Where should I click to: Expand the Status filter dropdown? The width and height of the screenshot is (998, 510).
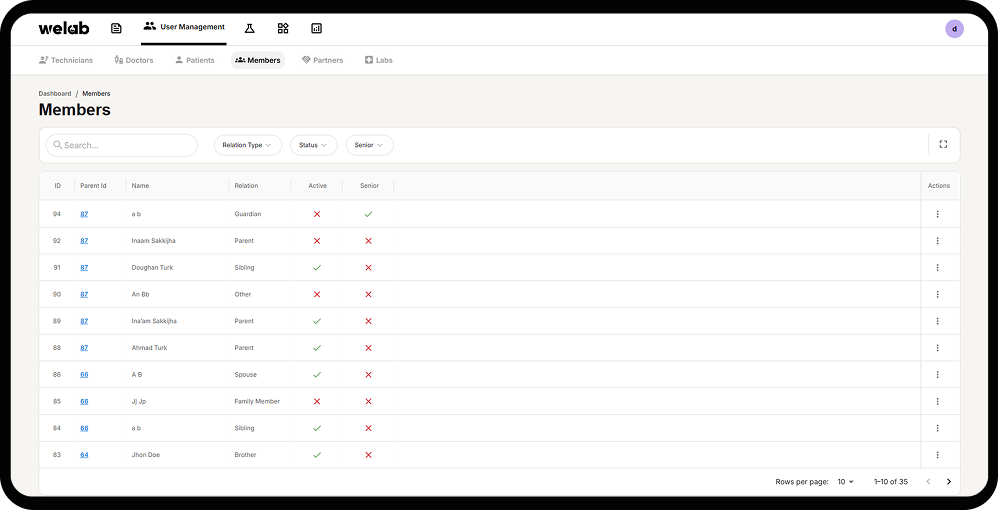313,145
